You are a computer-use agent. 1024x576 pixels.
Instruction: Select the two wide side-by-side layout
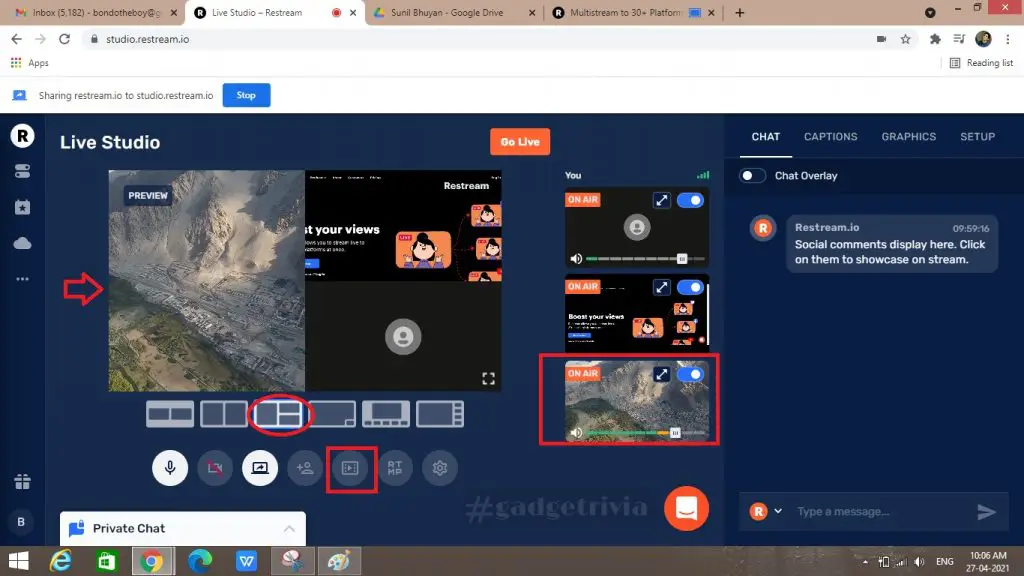[170, 414]
